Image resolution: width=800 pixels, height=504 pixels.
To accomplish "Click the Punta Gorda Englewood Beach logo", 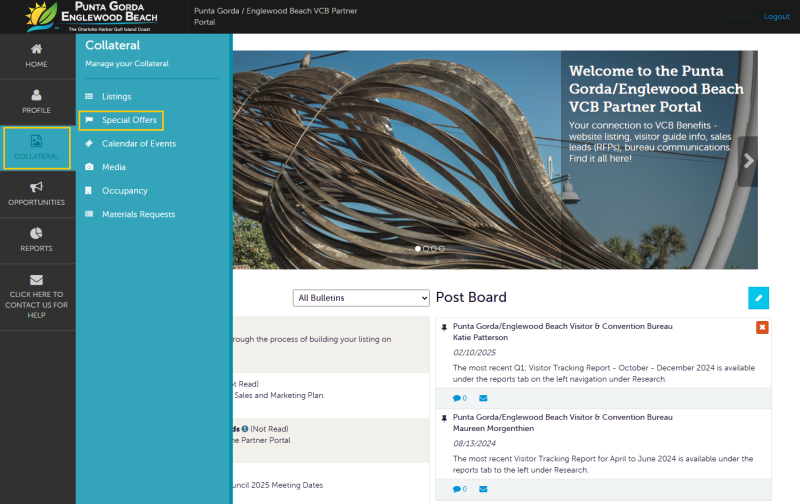I will (92, 16).
